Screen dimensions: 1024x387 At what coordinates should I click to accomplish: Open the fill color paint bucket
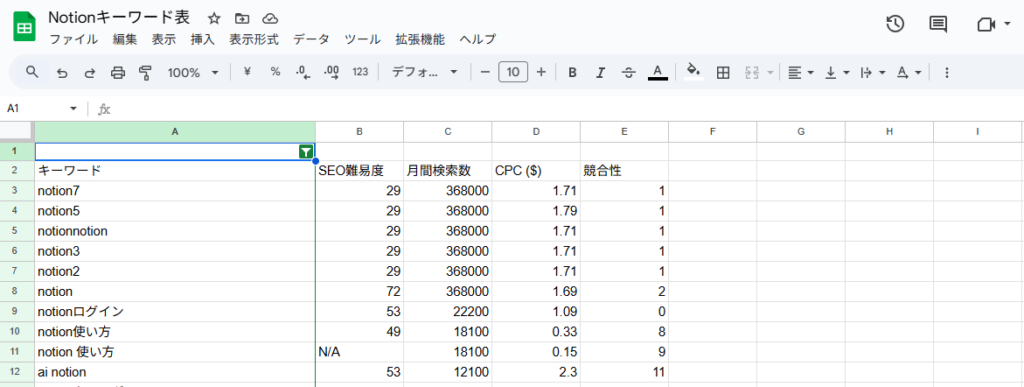[x=694, y=71]
